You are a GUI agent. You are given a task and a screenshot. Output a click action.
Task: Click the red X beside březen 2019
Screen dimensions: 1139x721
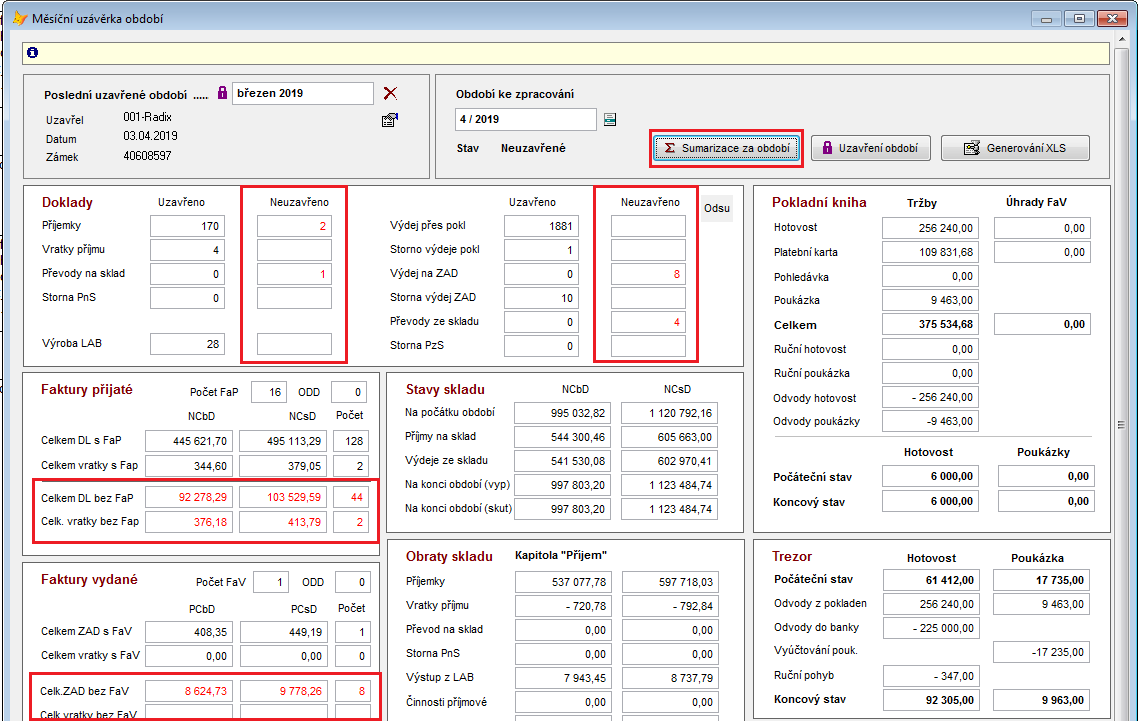tap(390, 93)
